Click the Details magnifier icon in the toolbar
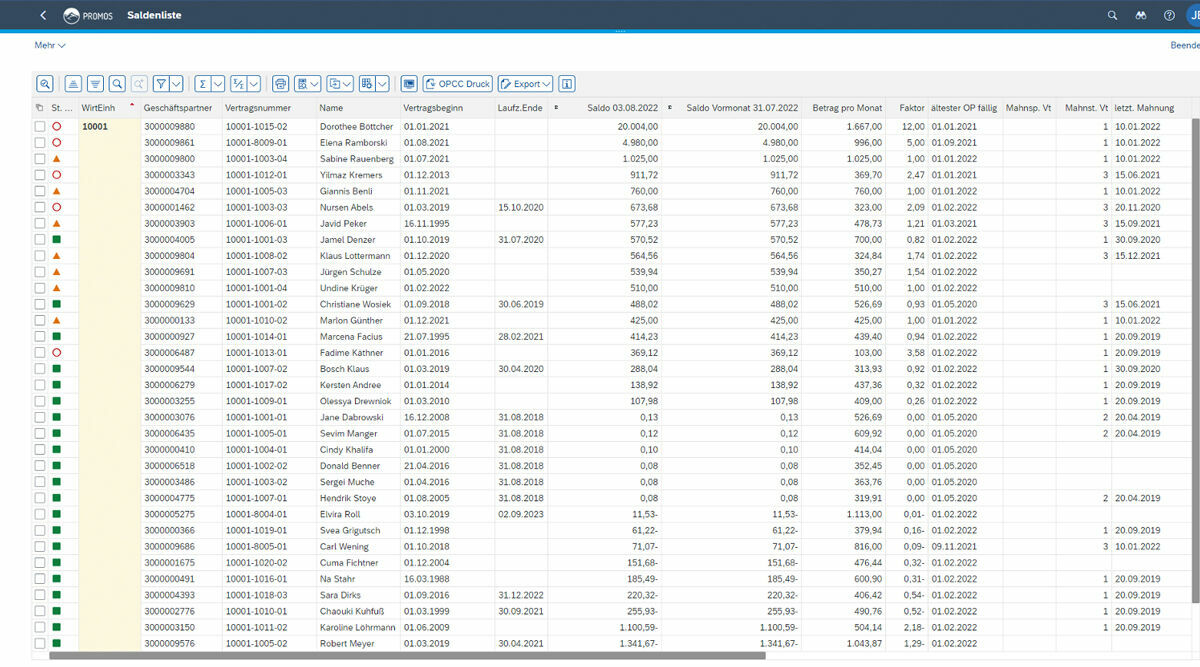The image size is (1200, 667). (x=45, y=84)
